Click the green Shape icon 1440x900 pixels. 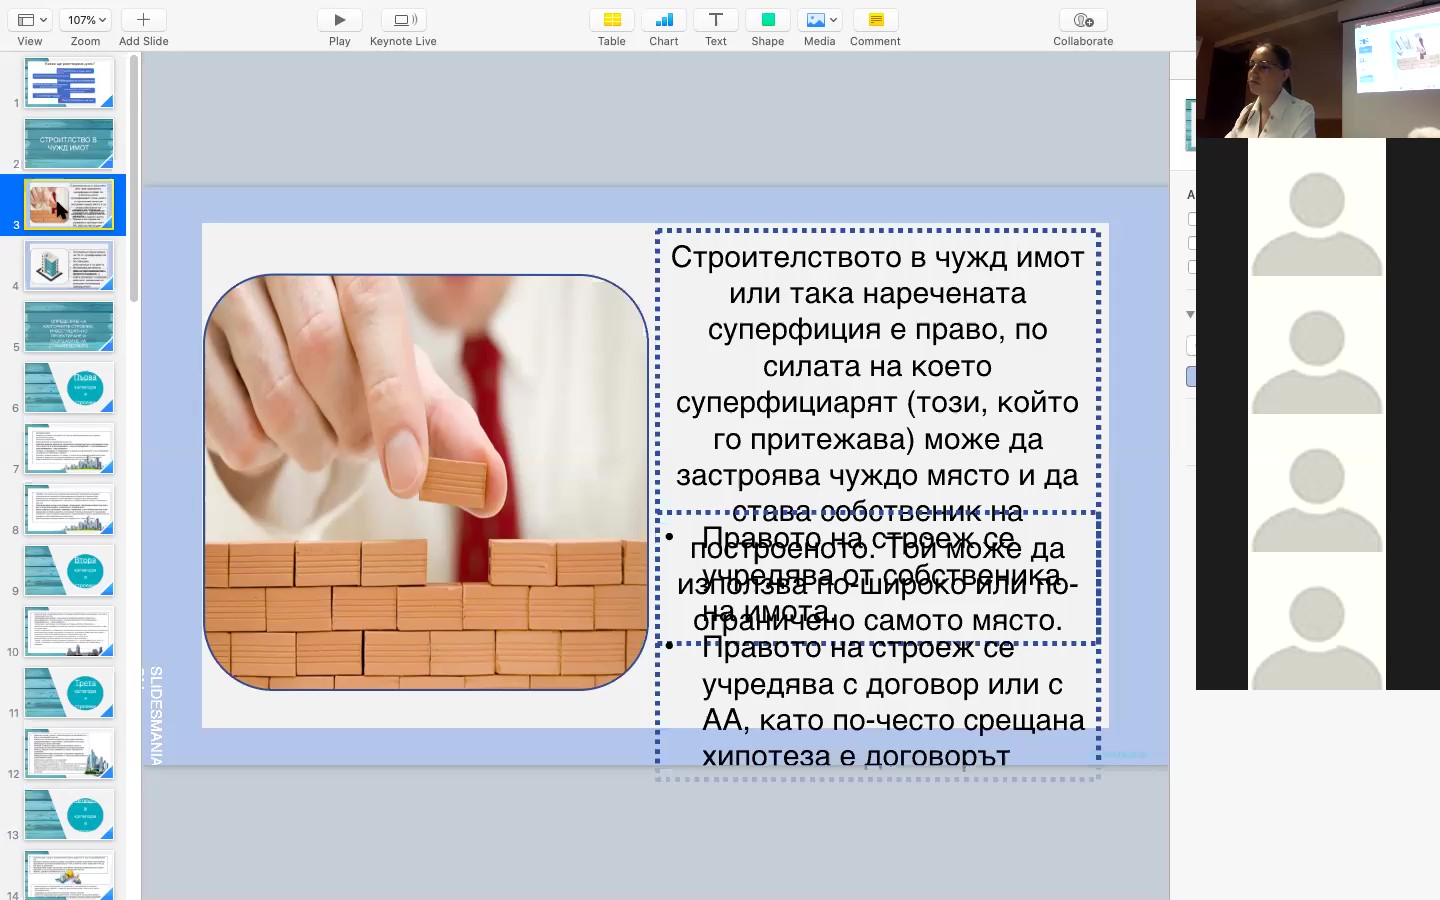coord(768,20)
